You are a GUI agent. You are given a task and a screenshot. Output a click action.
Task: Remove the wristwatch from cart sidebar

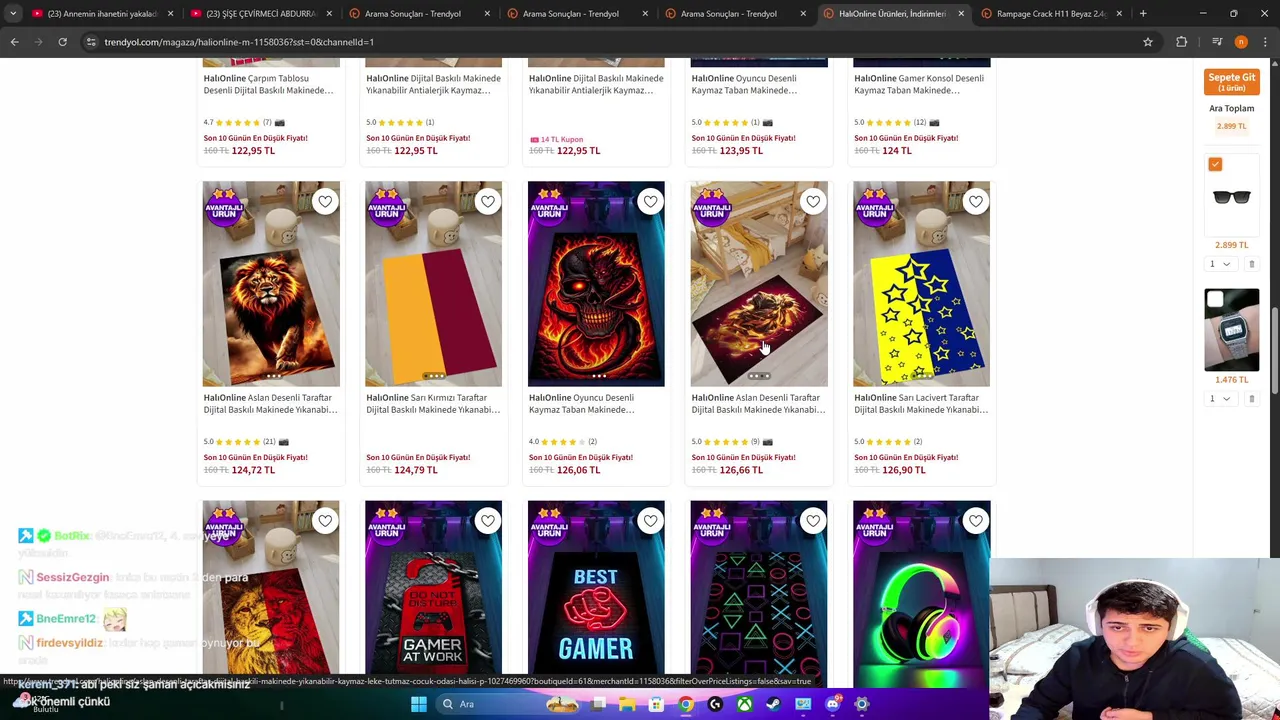[x=1251, y=399]
